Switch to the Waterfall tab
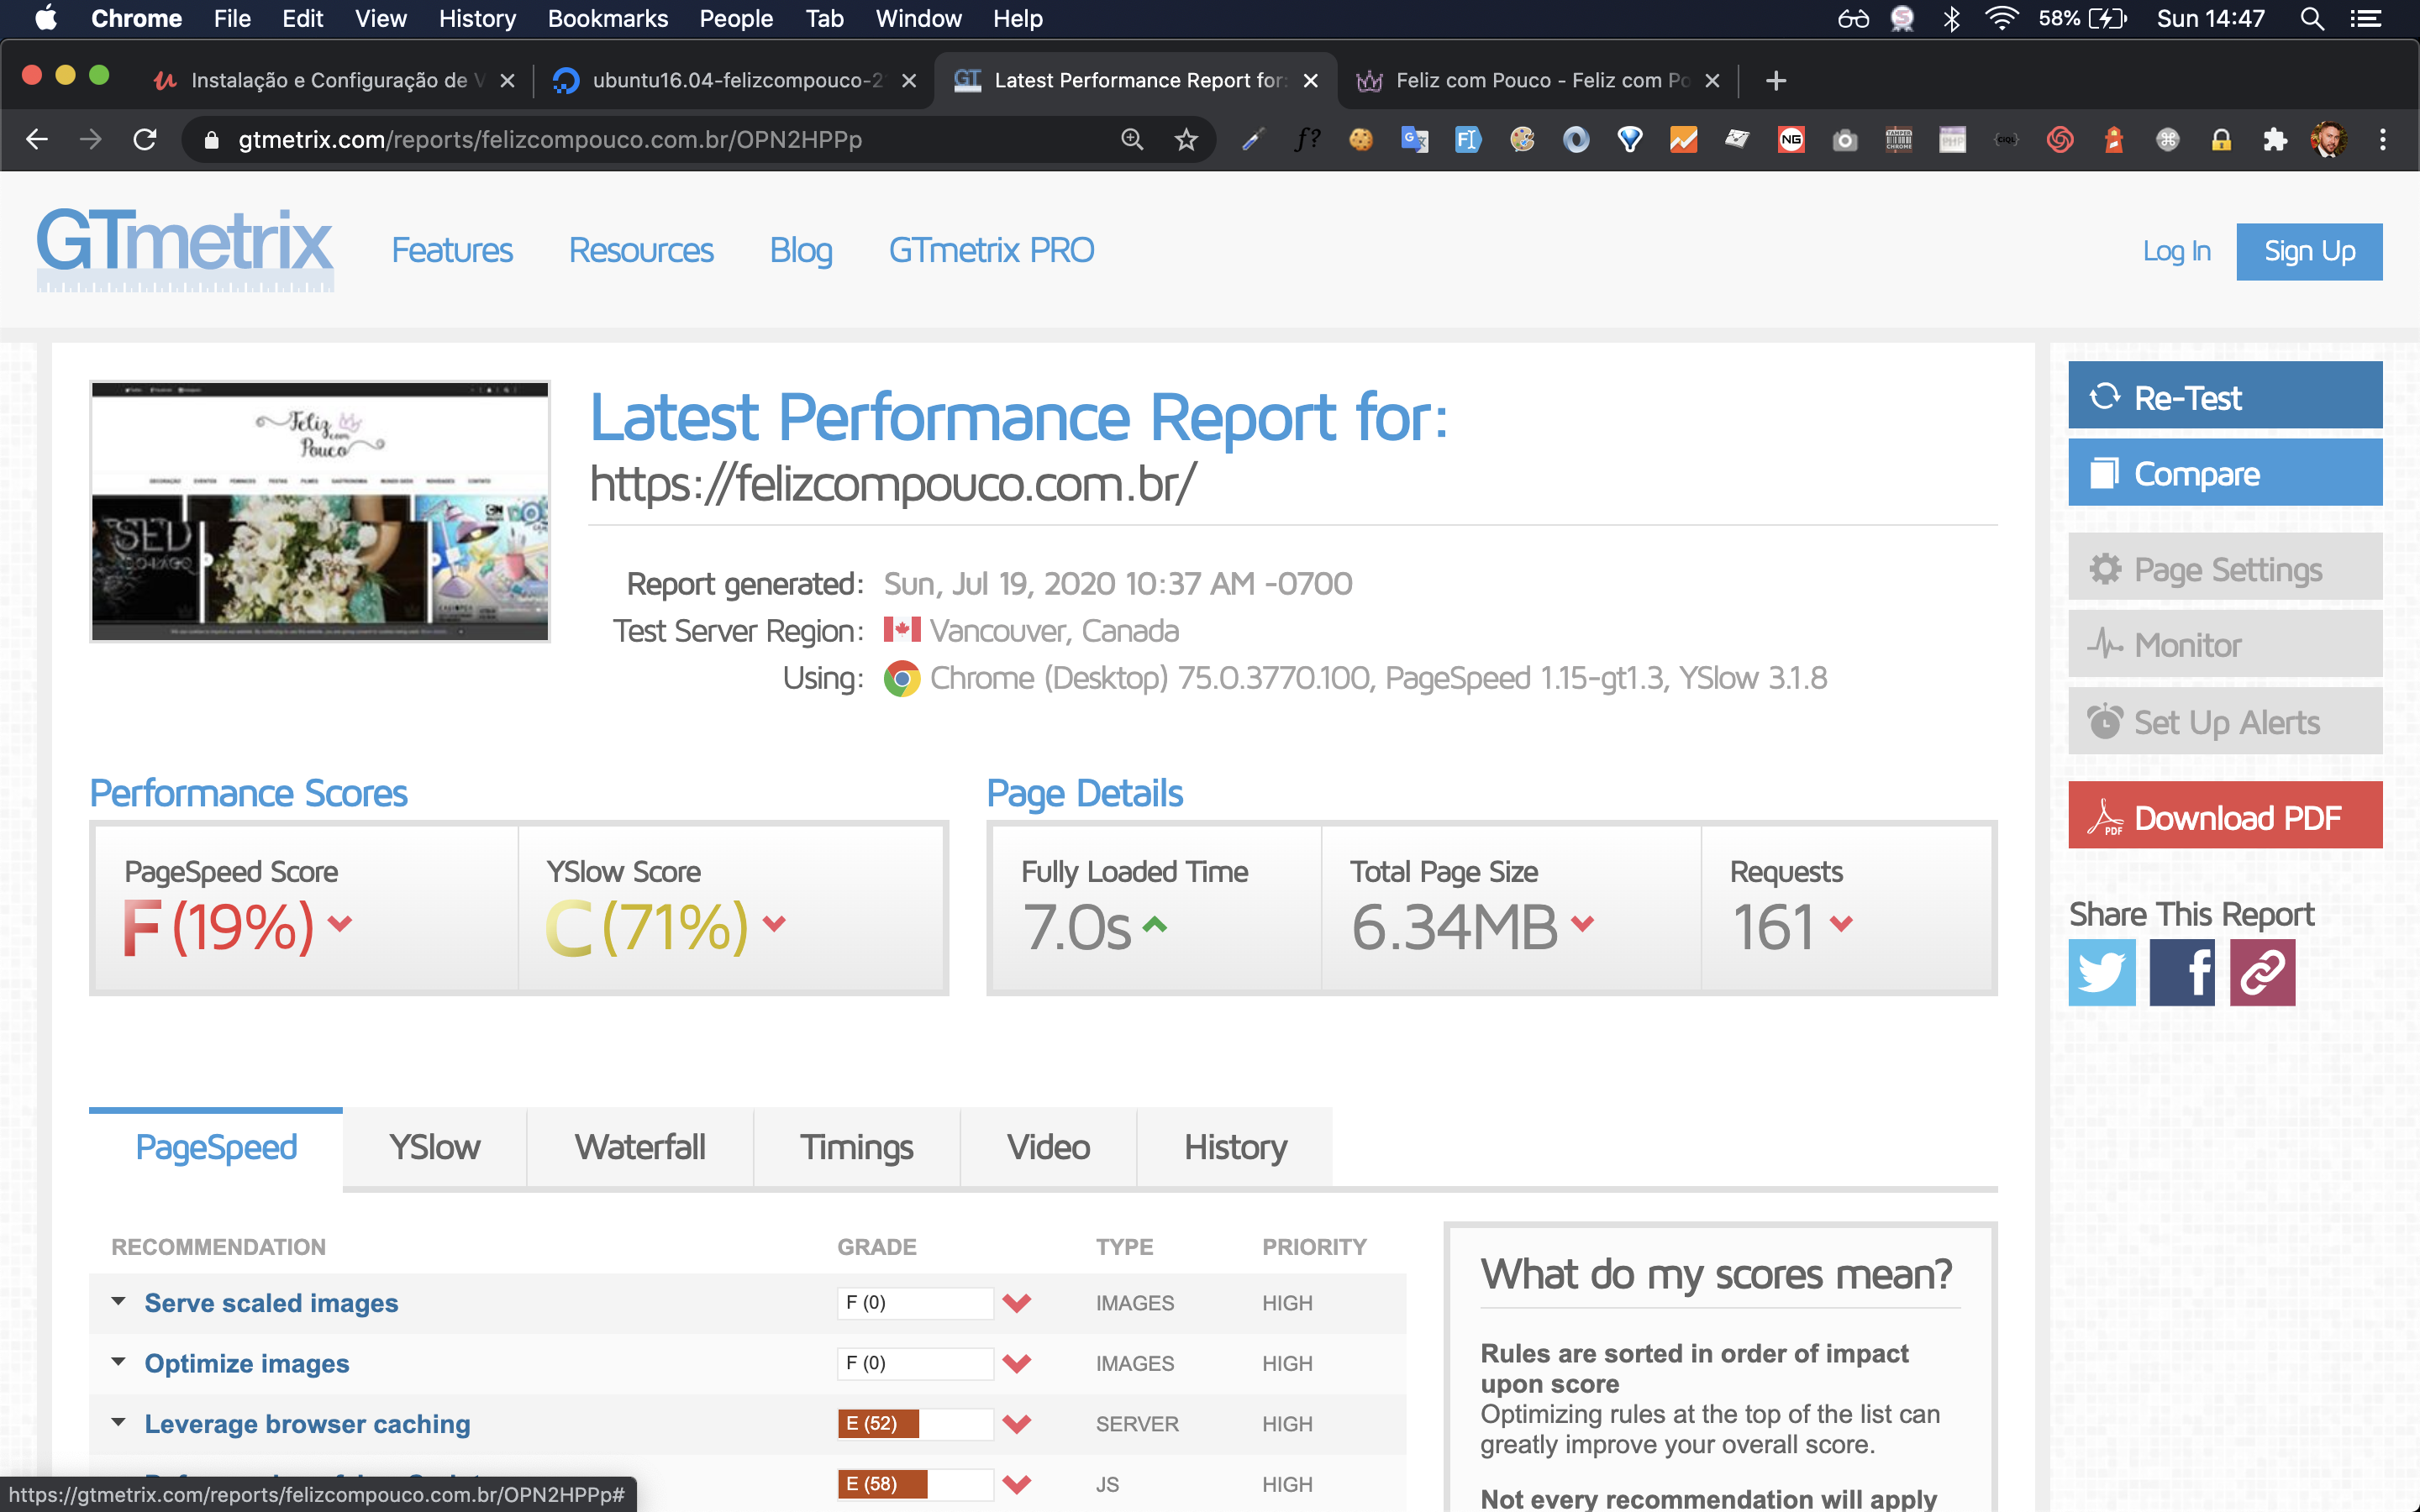 (640, 1147)
